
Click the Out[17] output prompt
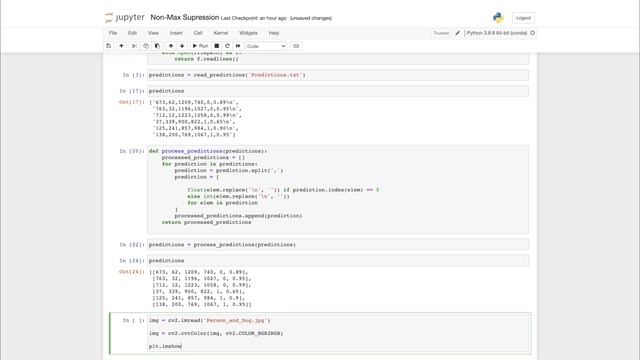[x=131, y=102]
